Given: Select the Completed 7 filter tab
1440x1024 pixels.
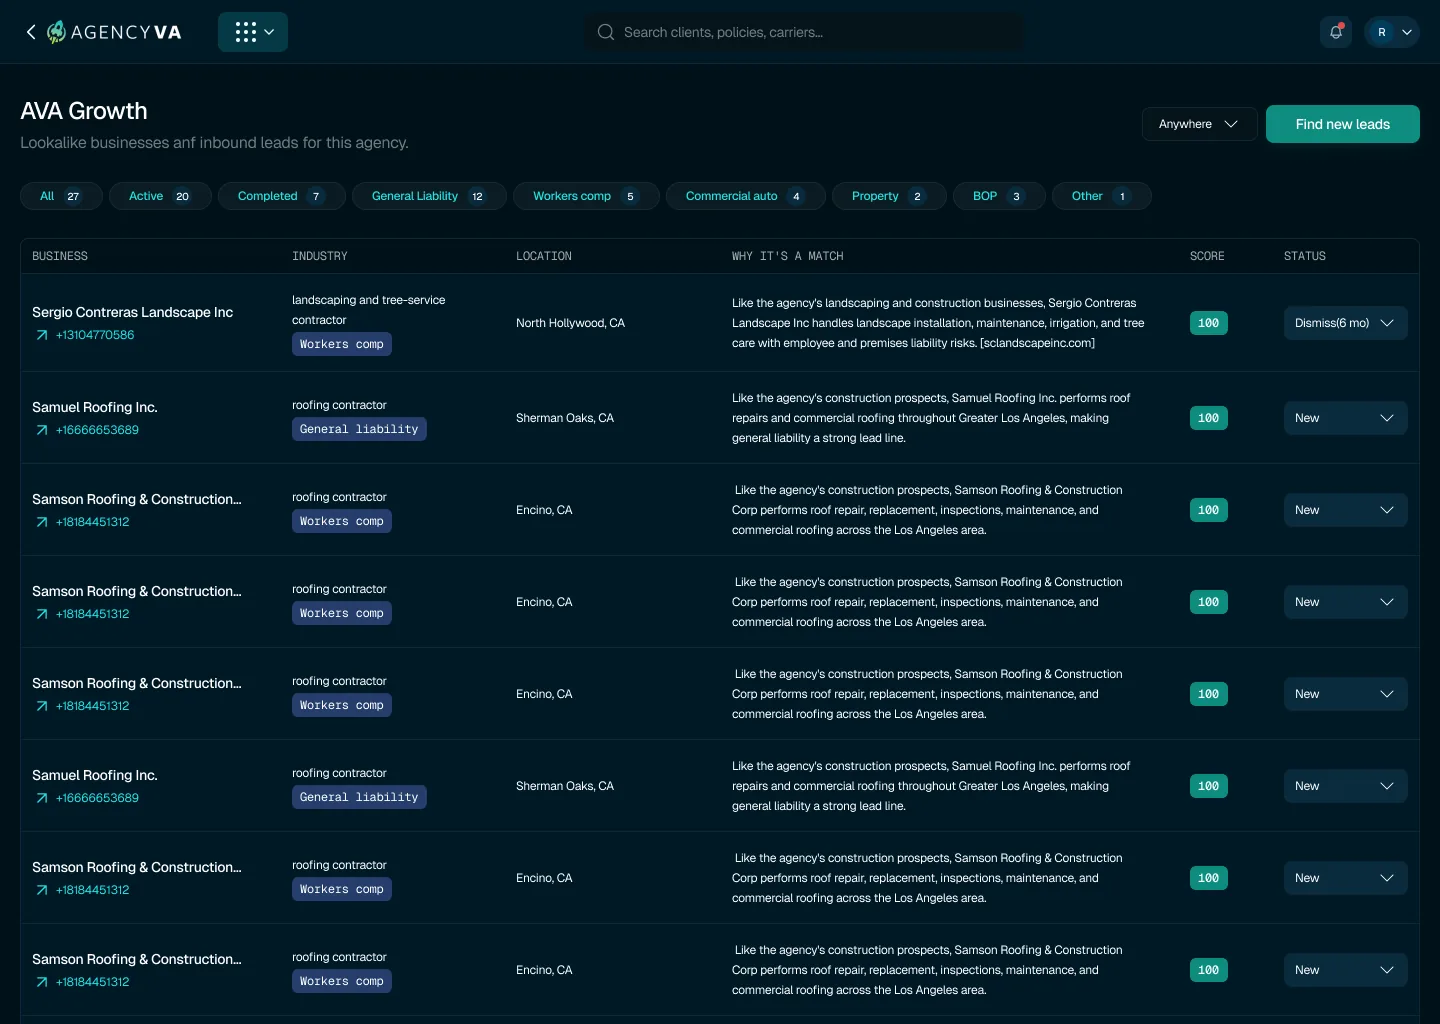Looking at the screenshot, I should tap(282, 196).
